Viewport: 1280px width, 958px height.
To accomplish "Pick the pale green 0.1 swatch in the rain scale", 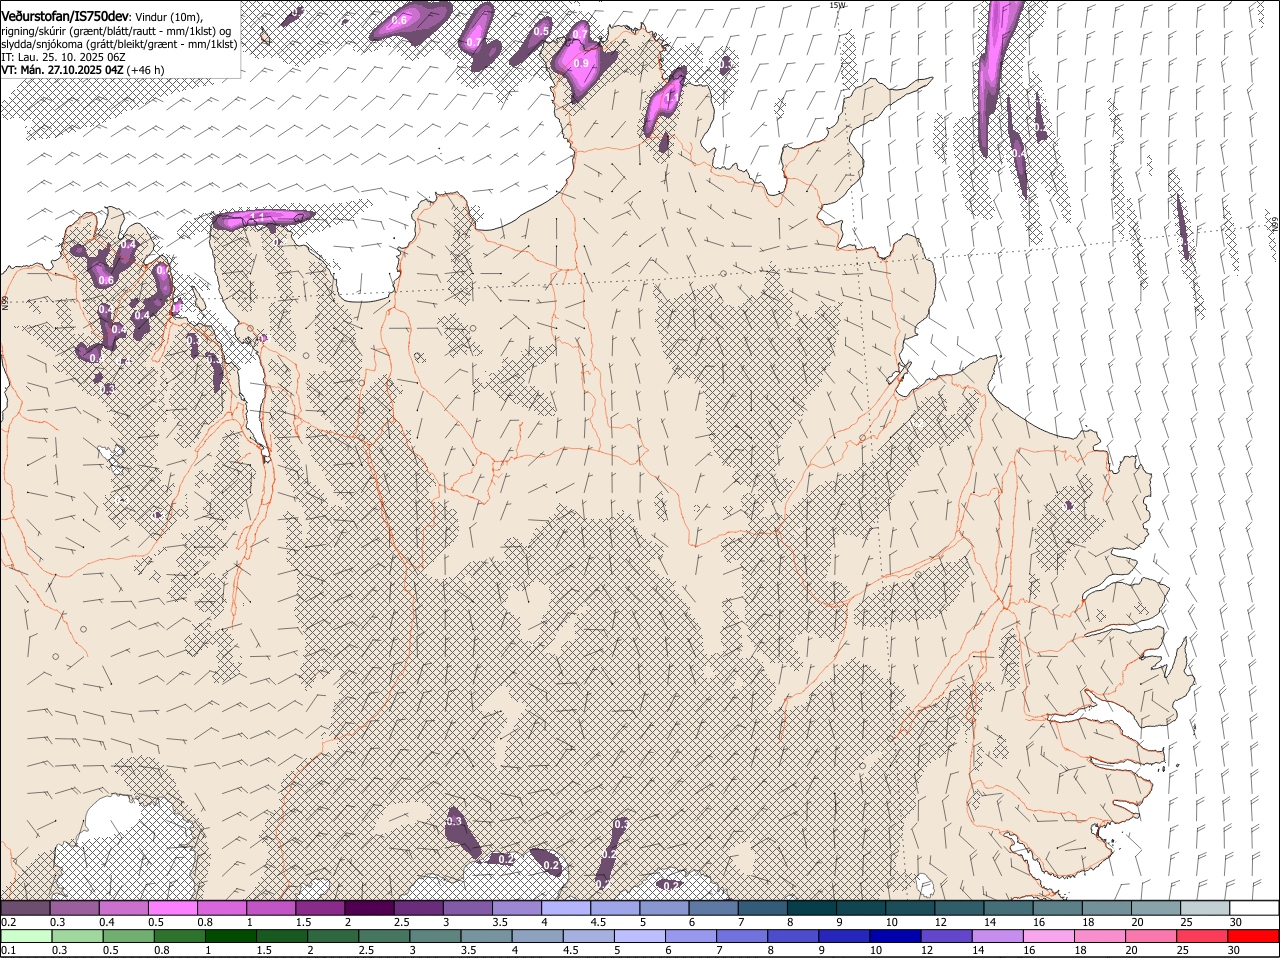I will (26, 936).
